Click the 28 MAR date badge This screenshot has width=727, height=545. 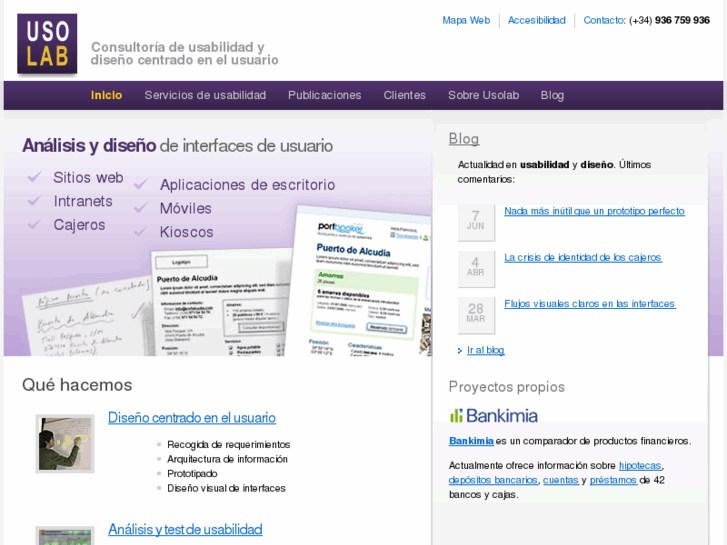point(476,314)
